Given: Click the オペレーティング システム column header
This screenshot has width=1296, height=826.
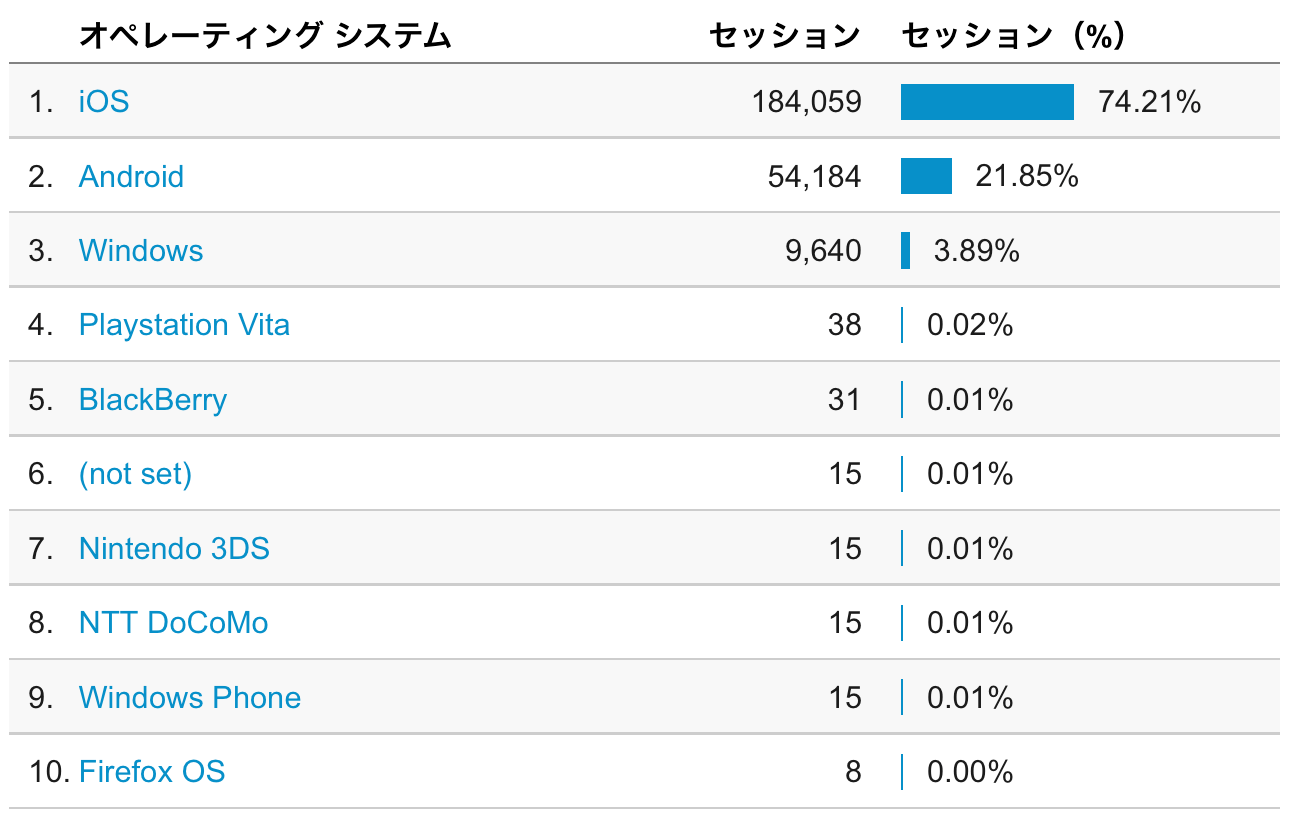Looking at the screenshot, I should click(x=265, y=37).
